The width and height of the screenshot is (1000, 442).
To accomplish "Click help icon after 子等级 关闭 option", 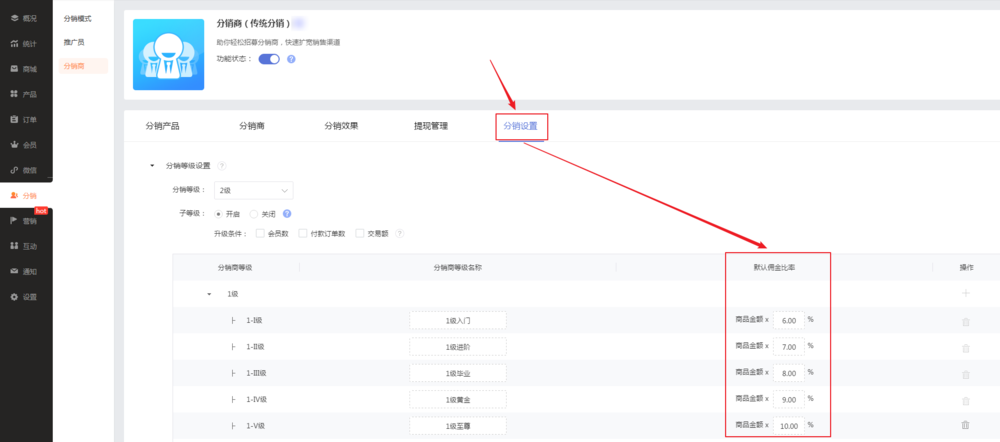I will (287, 214).
